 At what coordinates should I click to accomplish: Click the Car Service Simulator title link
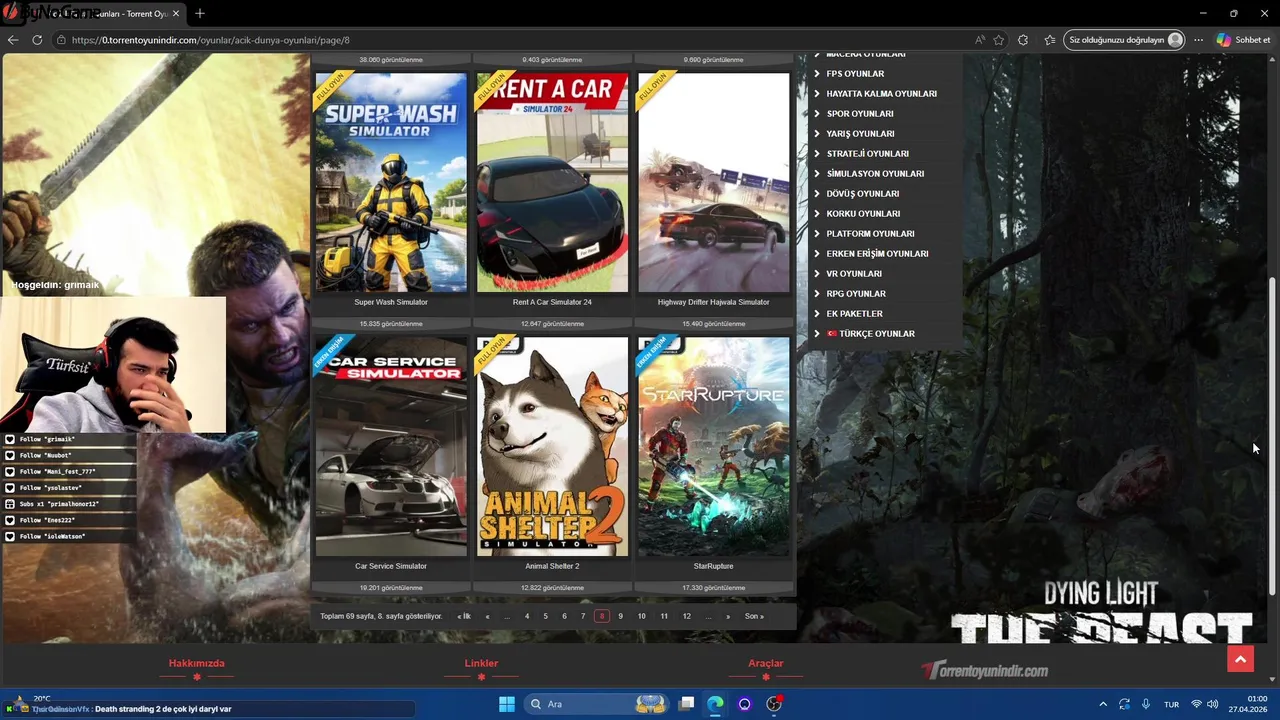(x=391, y=566)
